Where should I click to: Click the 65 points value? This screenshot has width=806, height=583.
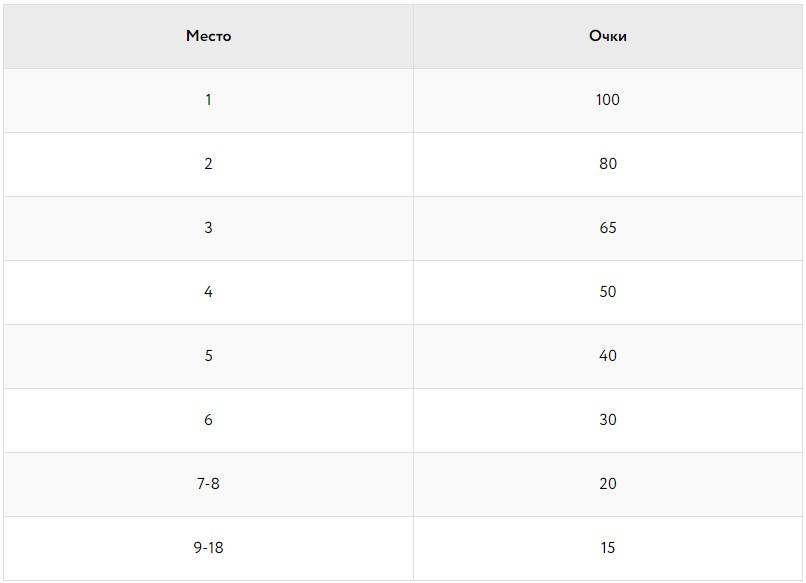(x=608, y=228)
